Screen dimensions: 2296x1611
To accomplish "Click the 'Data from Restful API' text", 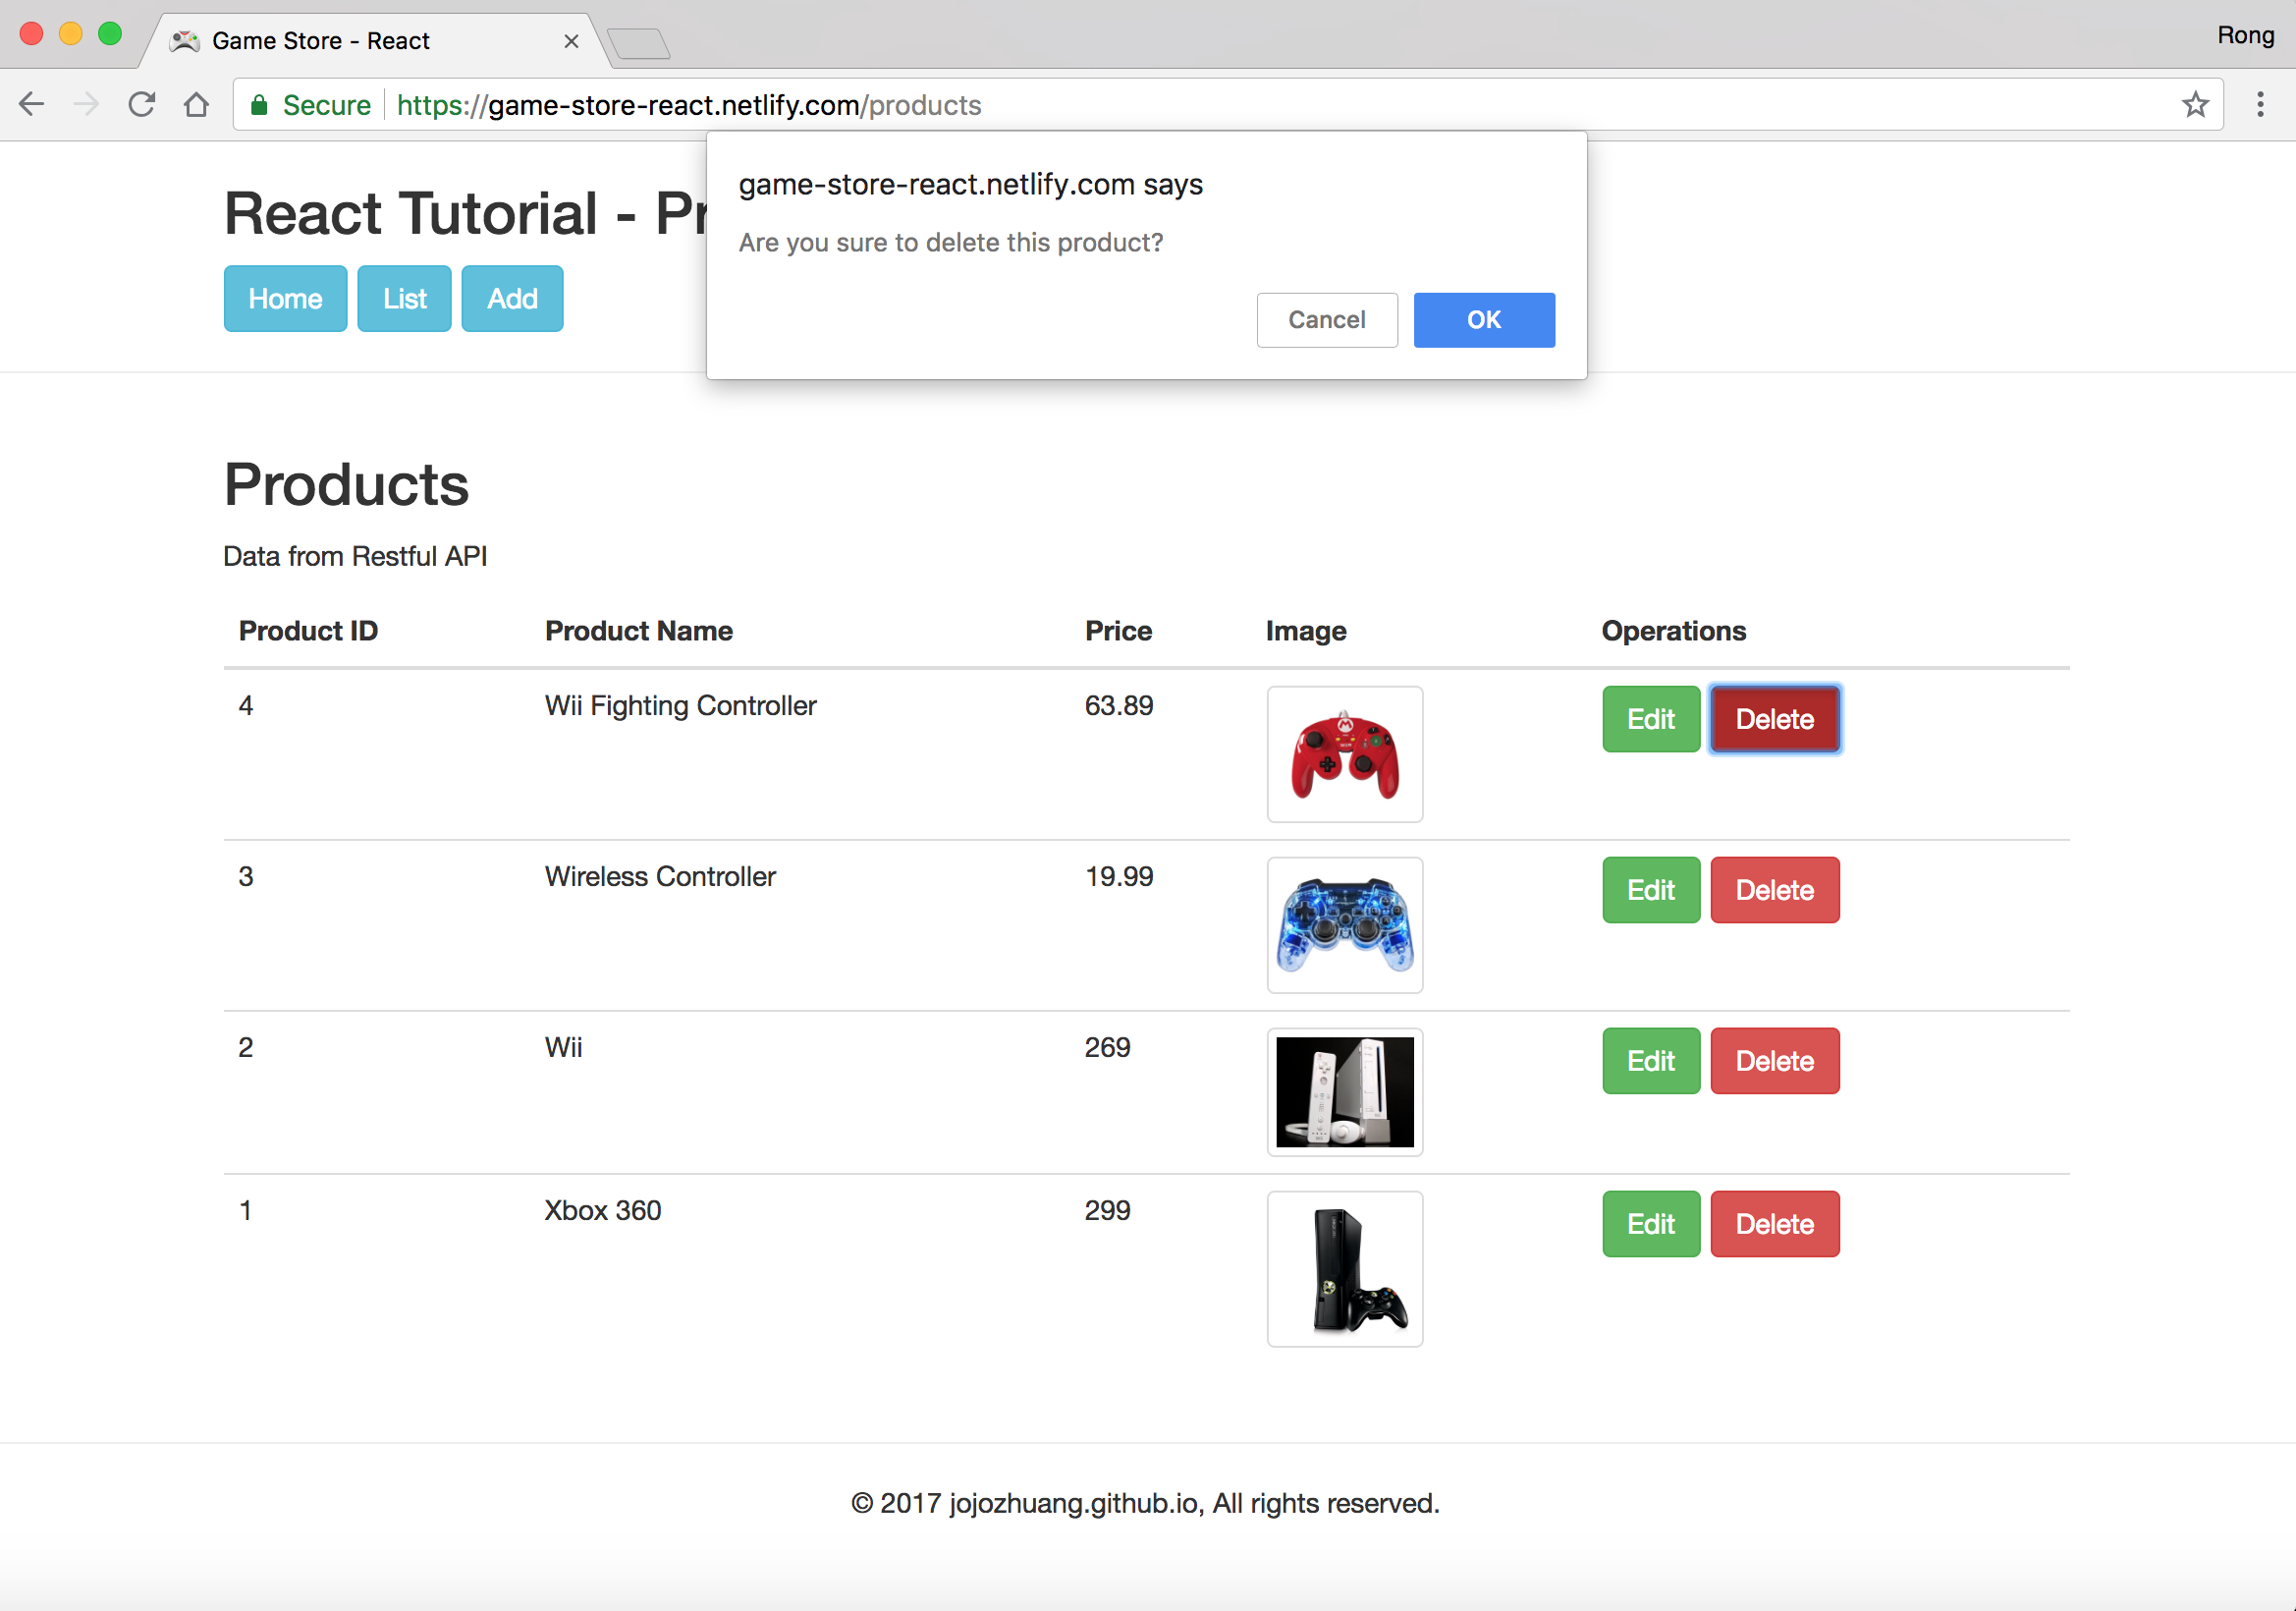I will tap(355, 556).
